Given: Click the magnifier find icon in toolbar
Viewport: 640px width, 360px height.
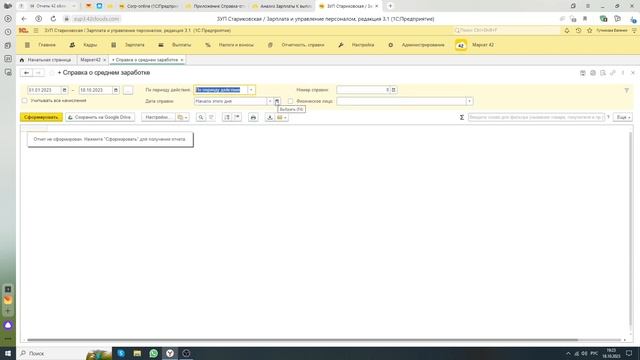Looking at the screenshot, I should [201, 117].
